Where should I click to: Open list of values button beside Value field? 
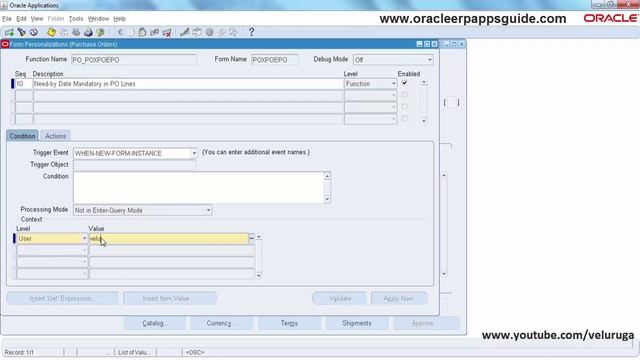point(251,238)
